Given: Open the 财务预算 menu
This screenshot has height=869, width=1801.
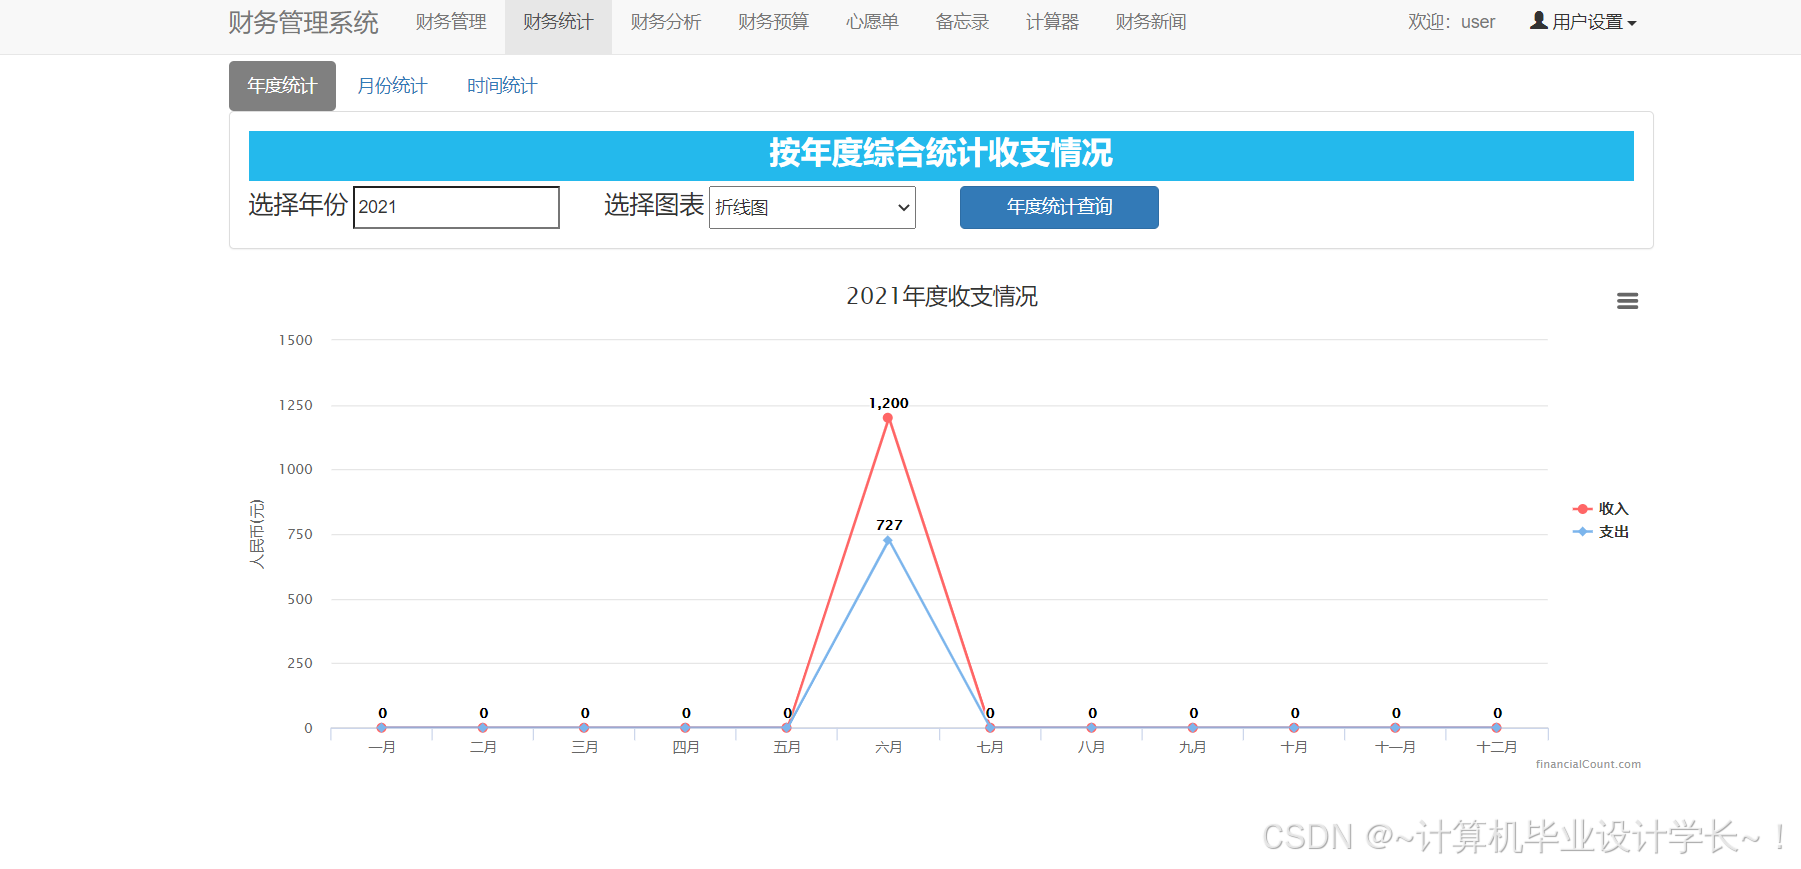Looking at the screenshot, I should coord(773,22).
